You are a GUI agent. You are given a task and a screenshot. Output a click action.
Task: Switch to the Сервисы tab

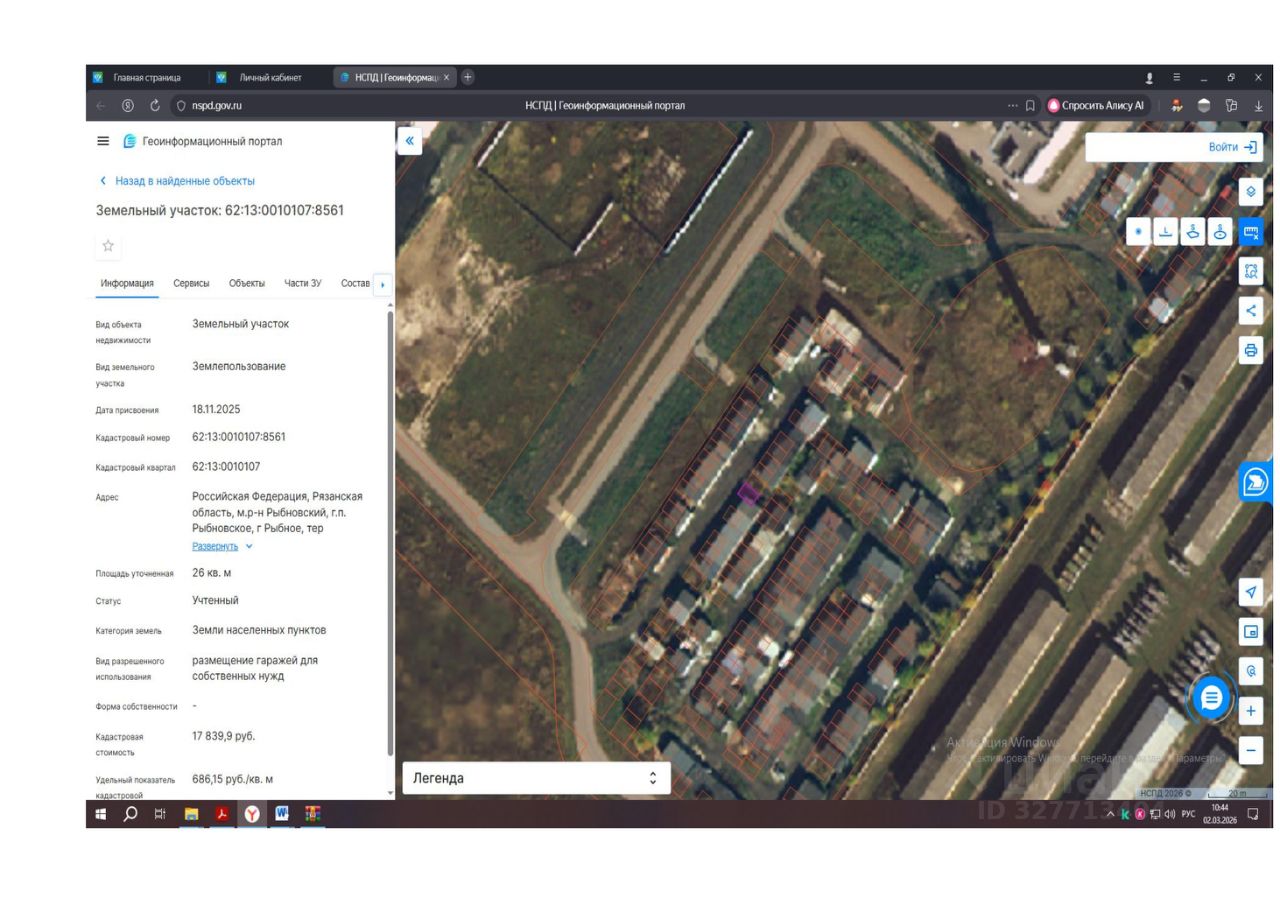pyautogui.click(x=191, y=284)
